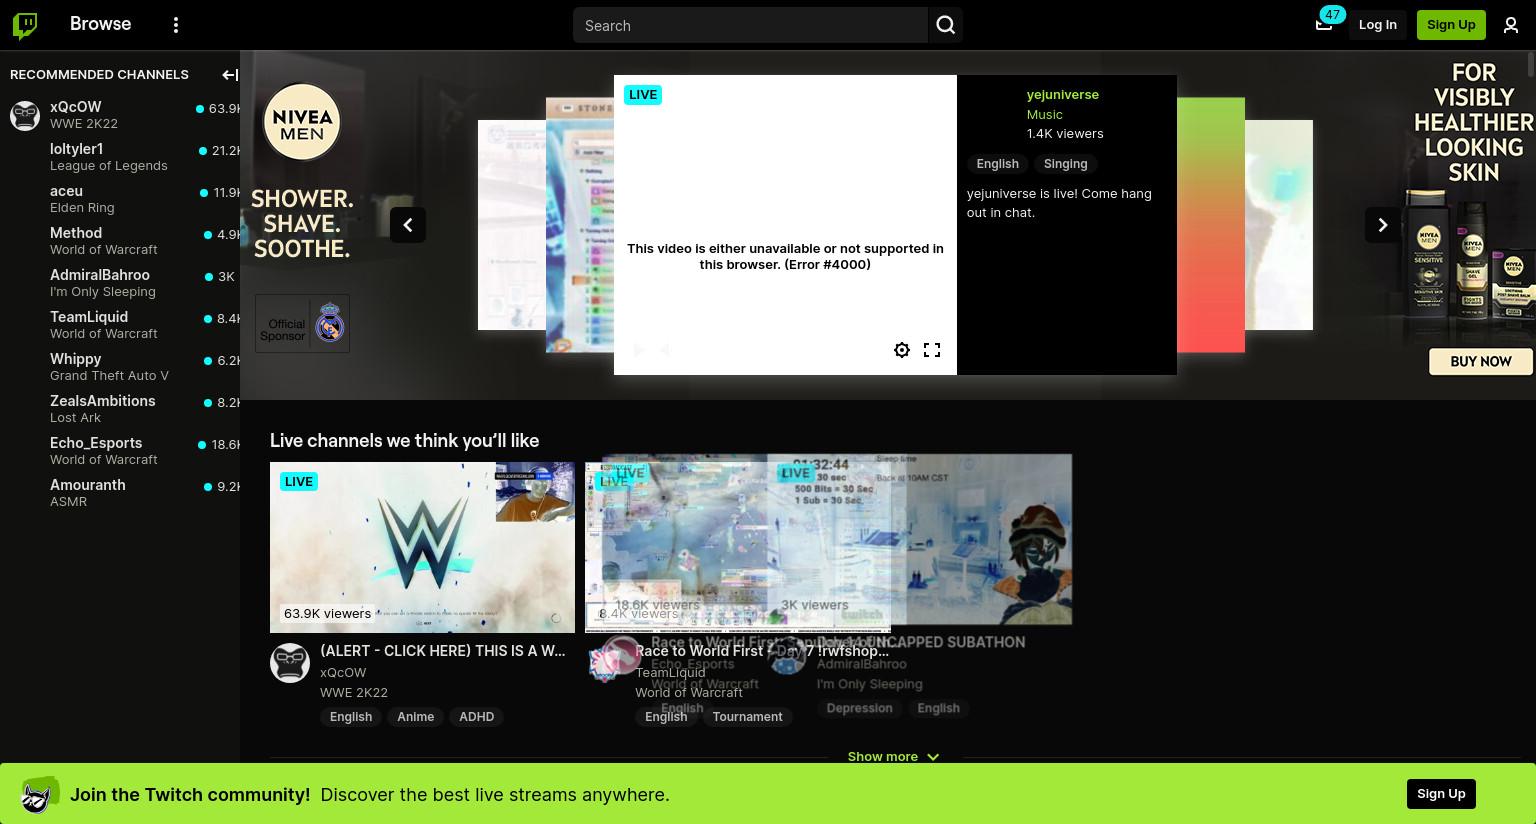Toggle fullscreen on the featured player
The width and height of the screenshot is (1536, 824).
(x=932, y=350)
